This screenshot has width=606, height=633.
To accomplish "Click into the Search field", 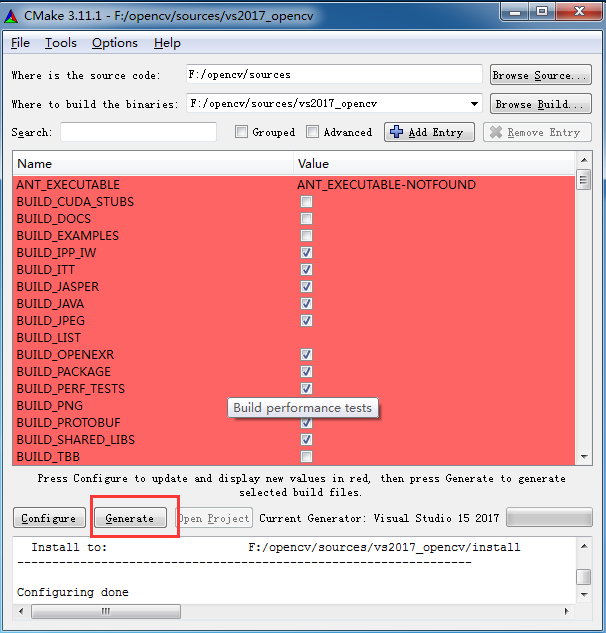I will [x=138, y=132].
